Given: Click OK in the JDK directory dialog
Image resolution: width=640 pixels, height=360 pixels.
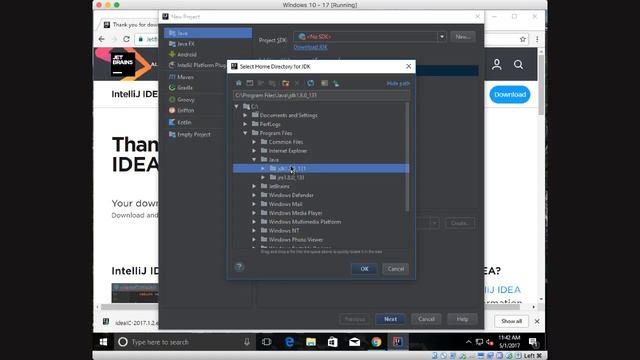Looking at the screenshot, I should [364, 269].
